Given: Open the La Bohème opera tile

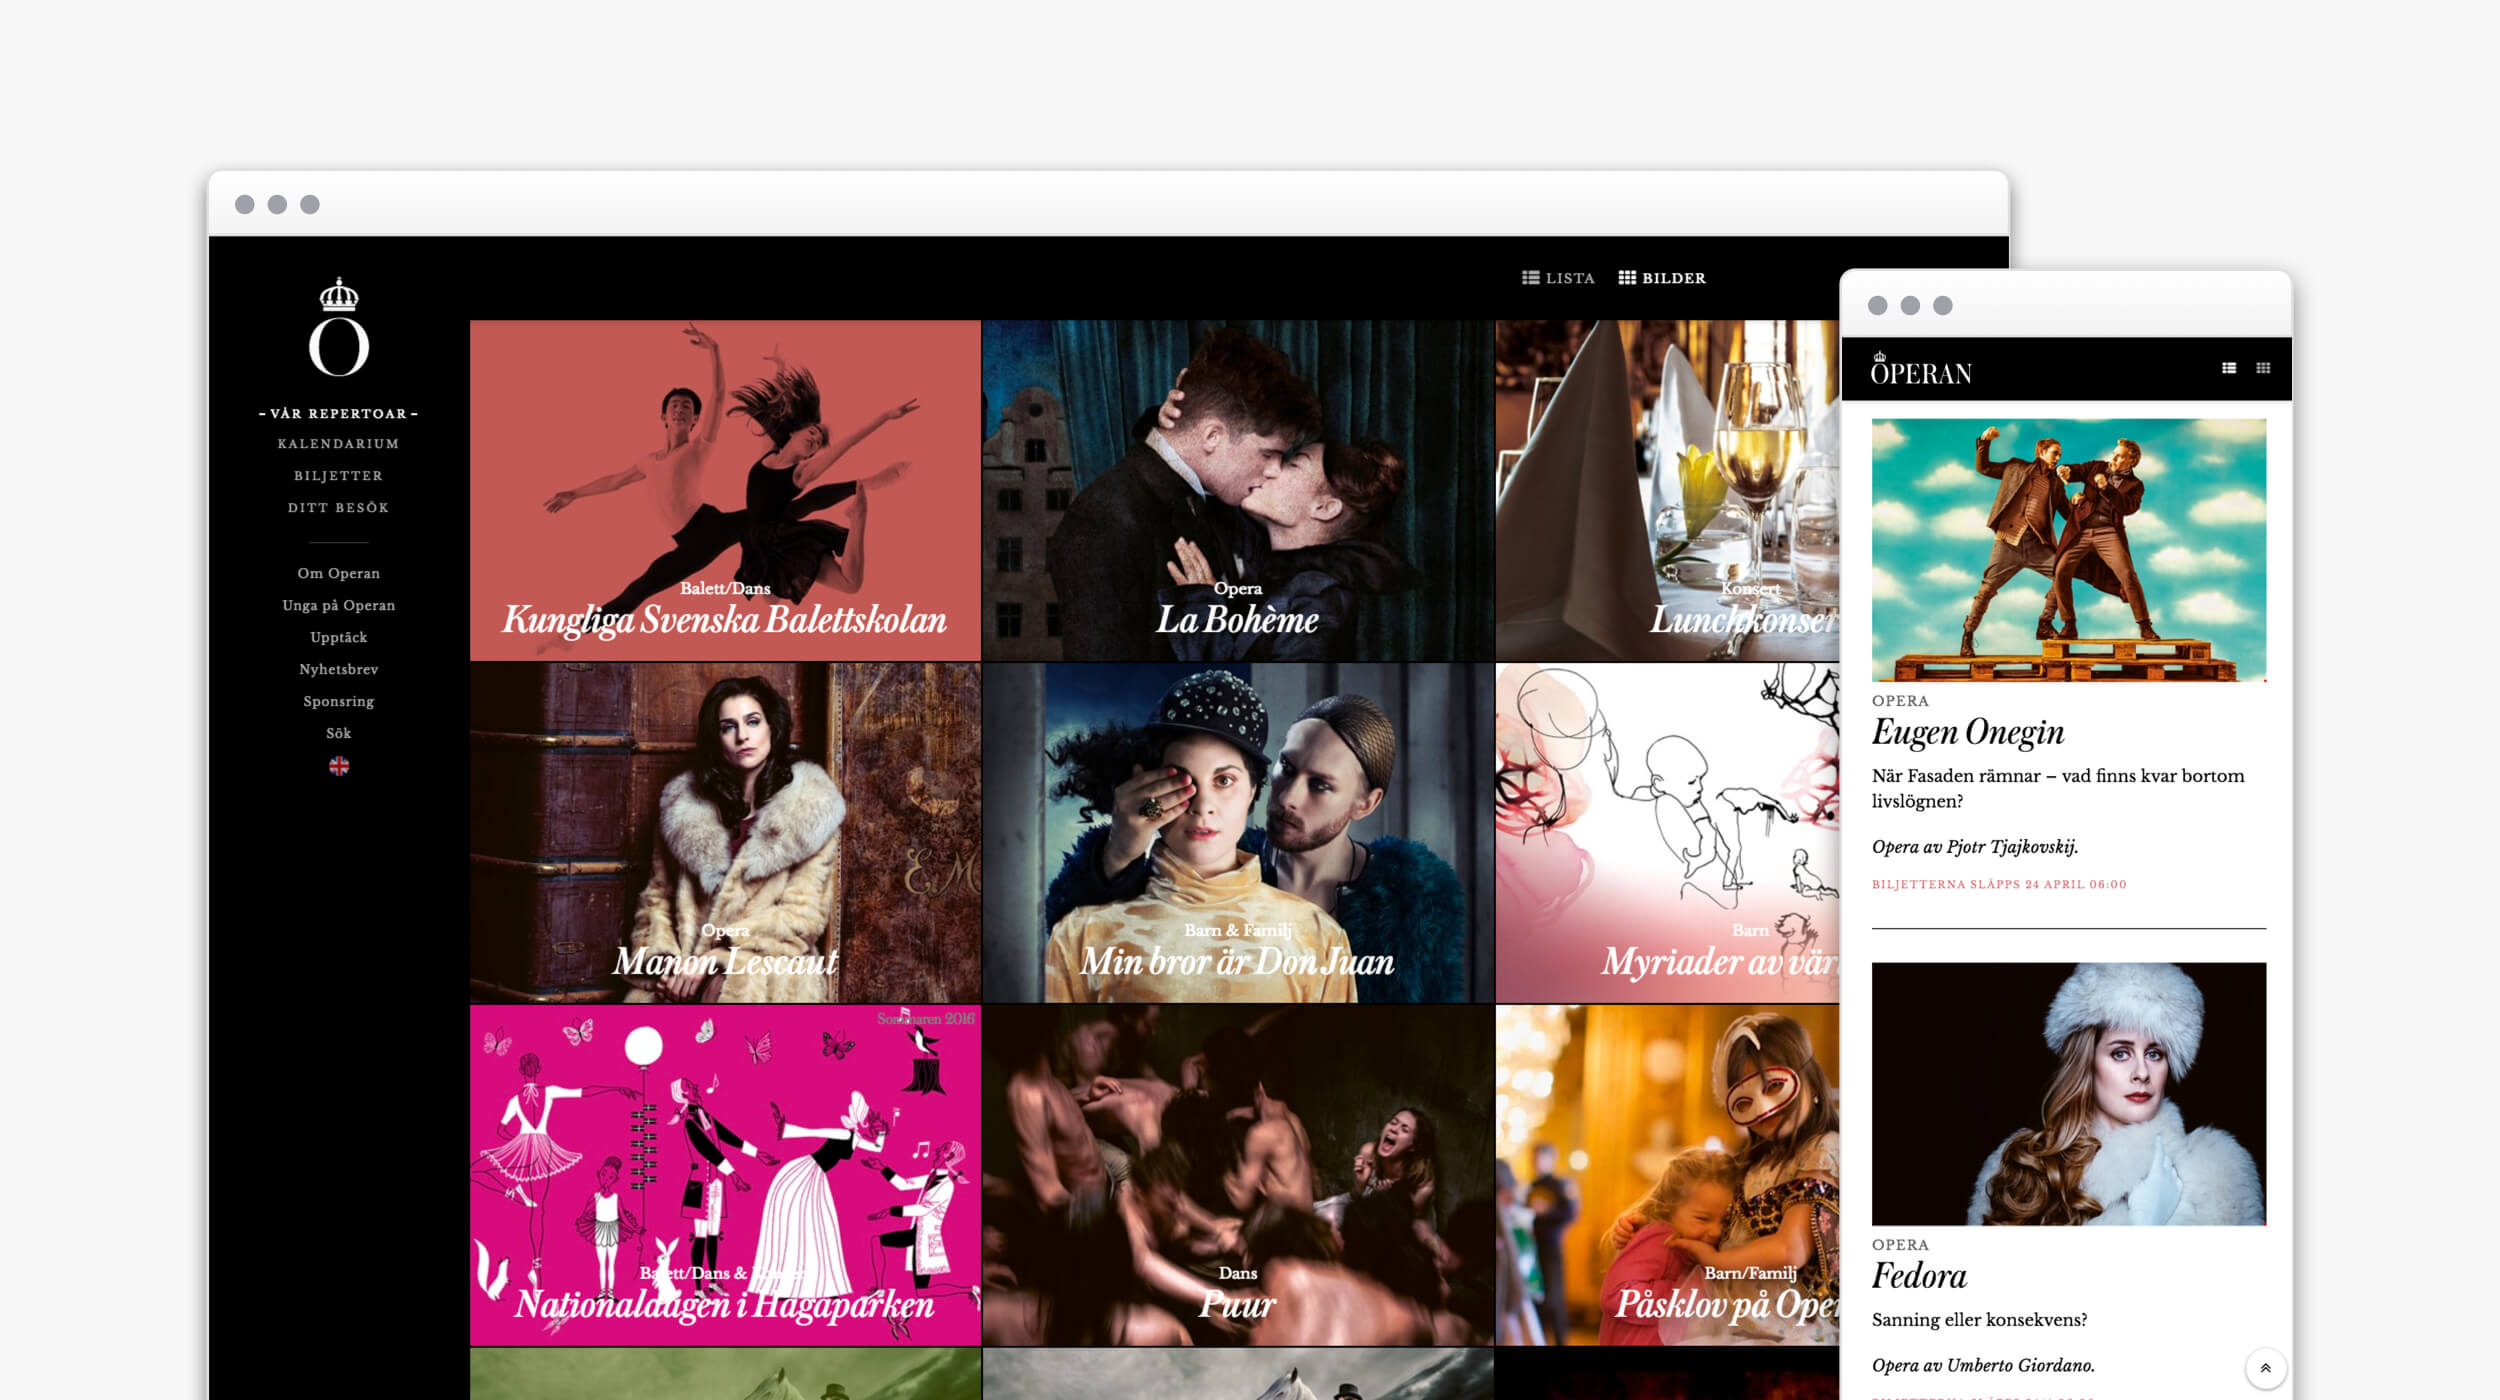Looking at the screenshot, I should [x=1238, y=490].
